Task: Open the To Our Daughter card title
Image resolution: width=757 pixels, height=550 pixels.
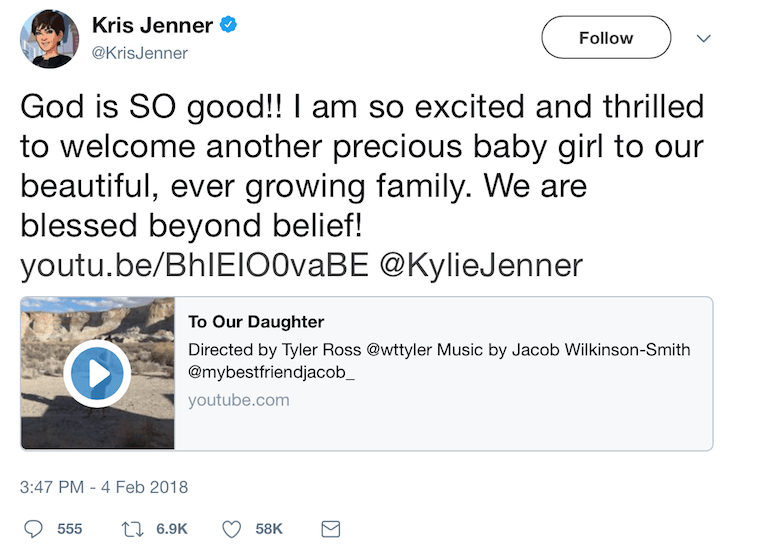Action: (x=256, y=322)
